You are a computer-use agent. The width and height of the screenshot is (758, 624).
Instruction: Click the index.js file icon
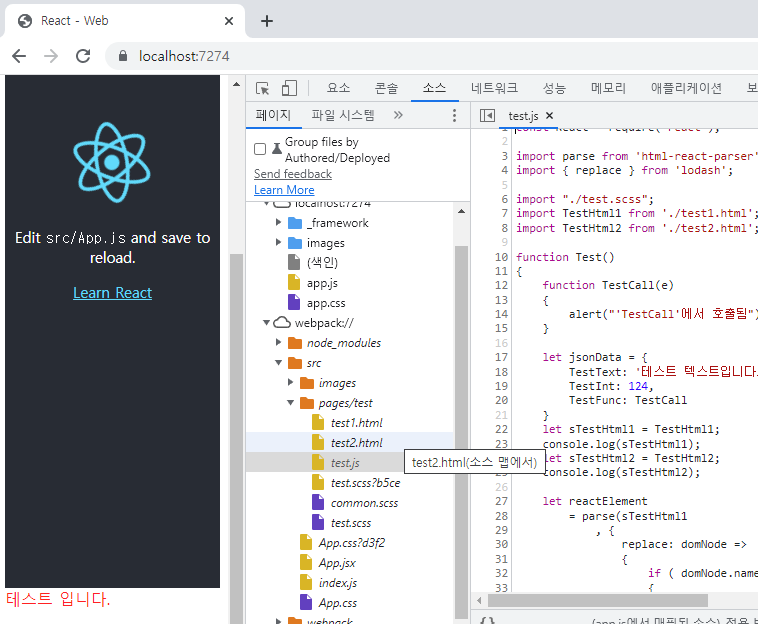coord(306,582)
